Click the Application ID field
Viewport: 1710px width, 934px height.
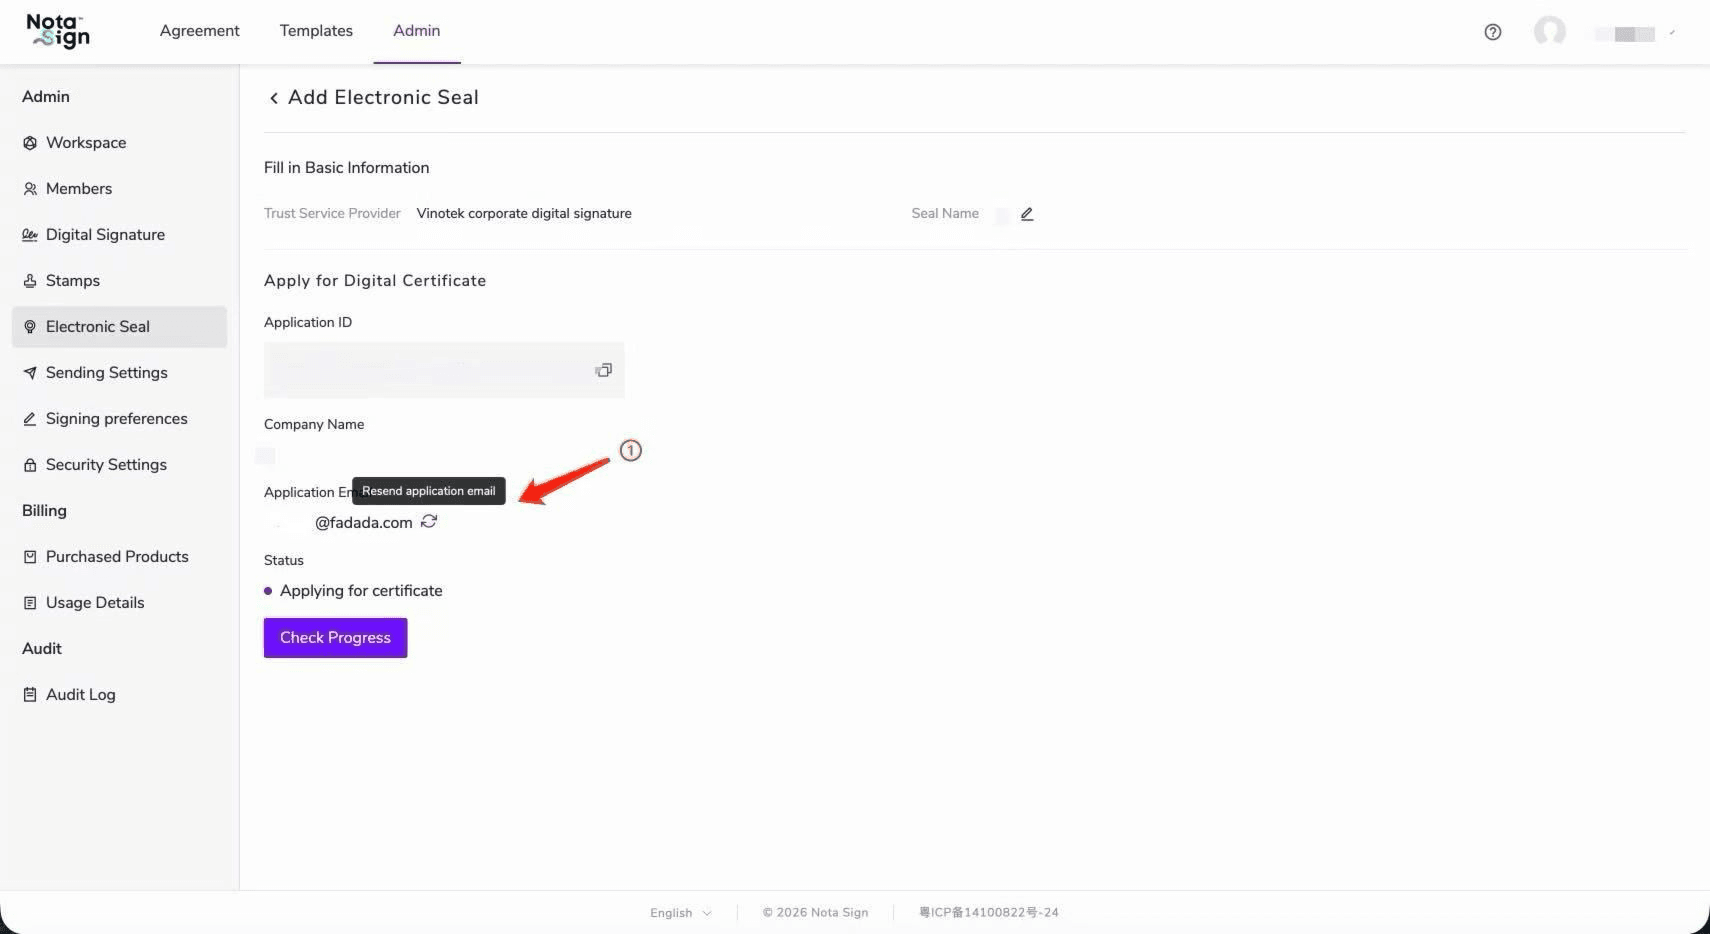point(444,370)
